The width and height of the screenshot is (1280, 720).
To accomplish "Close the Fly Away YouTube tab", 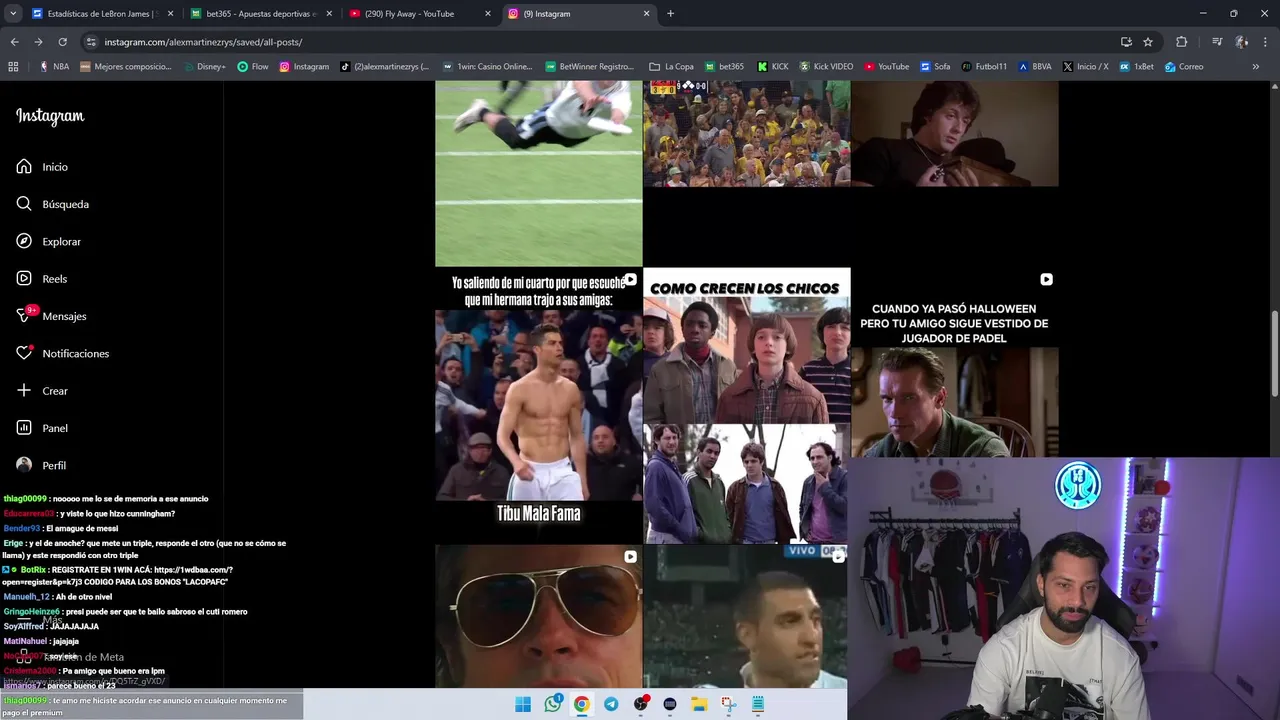I will (488, 14).
